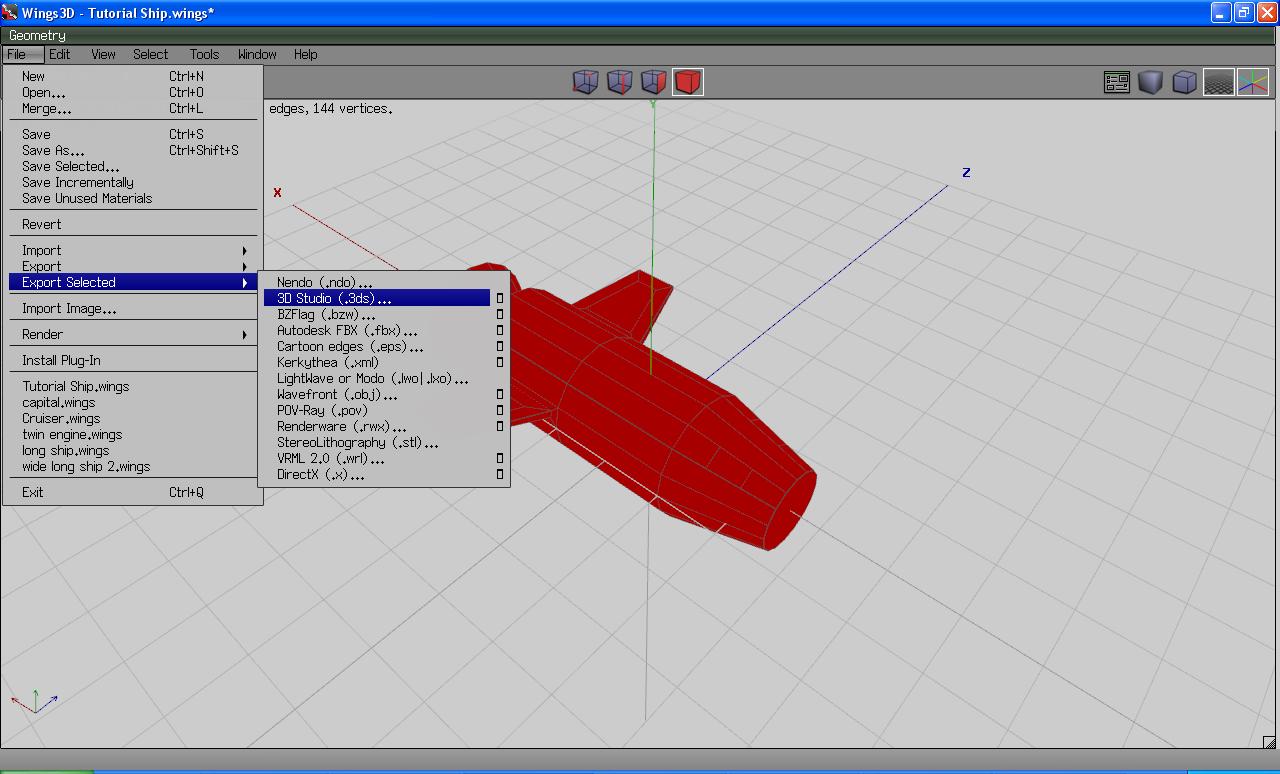Screen dimensions: 1280x774
Task: Toggle the colored axes display icon
Action: (1252, 82)
